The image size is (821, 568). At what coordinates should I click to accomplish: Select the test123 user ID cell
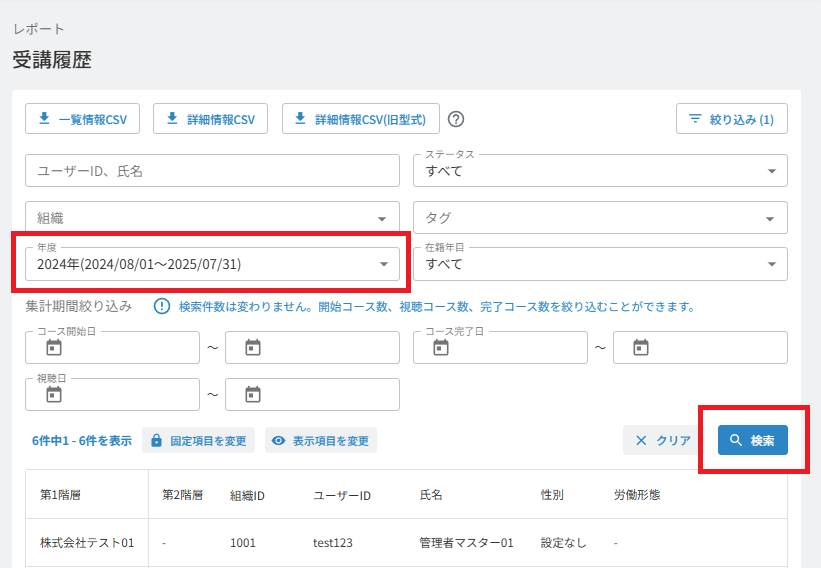332,543
